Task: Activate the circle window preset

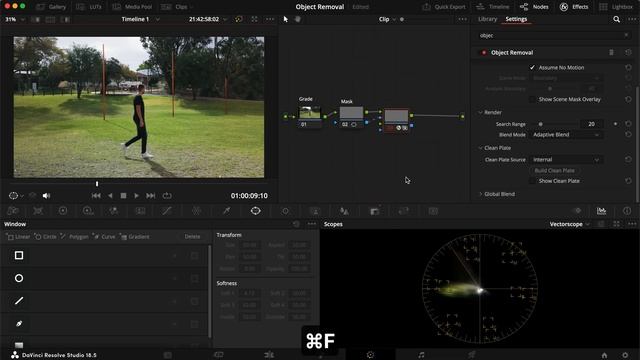Action: (x=19, y=278)
